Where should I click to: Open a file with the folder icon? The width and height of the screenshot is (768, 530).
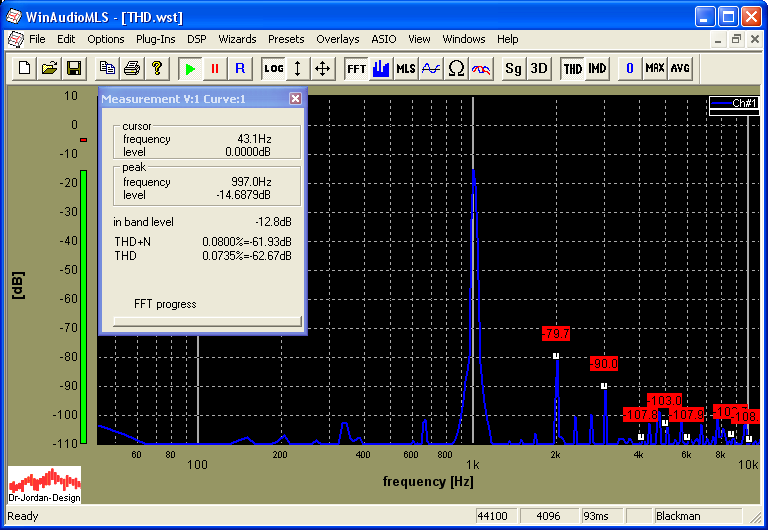(x=48, y=68)
